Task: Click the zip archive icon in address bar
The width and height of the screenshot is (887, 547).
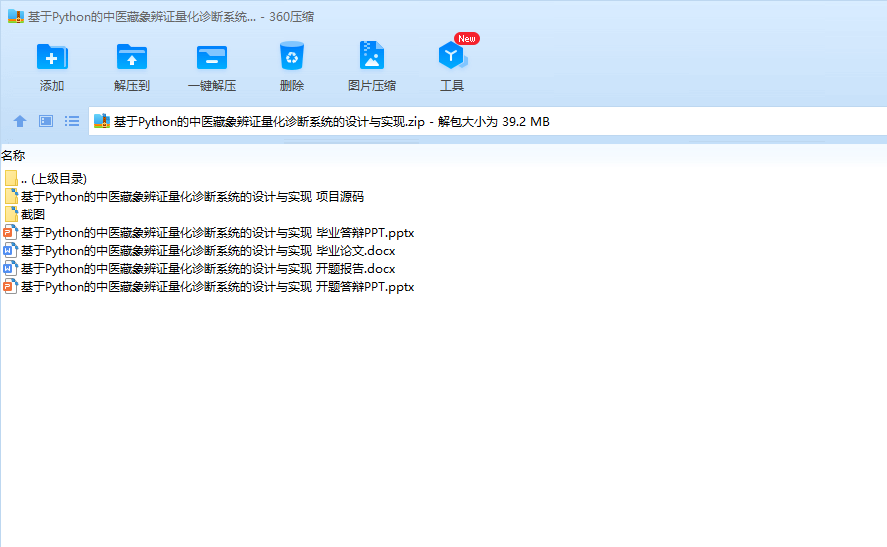Action: point(102,121)
